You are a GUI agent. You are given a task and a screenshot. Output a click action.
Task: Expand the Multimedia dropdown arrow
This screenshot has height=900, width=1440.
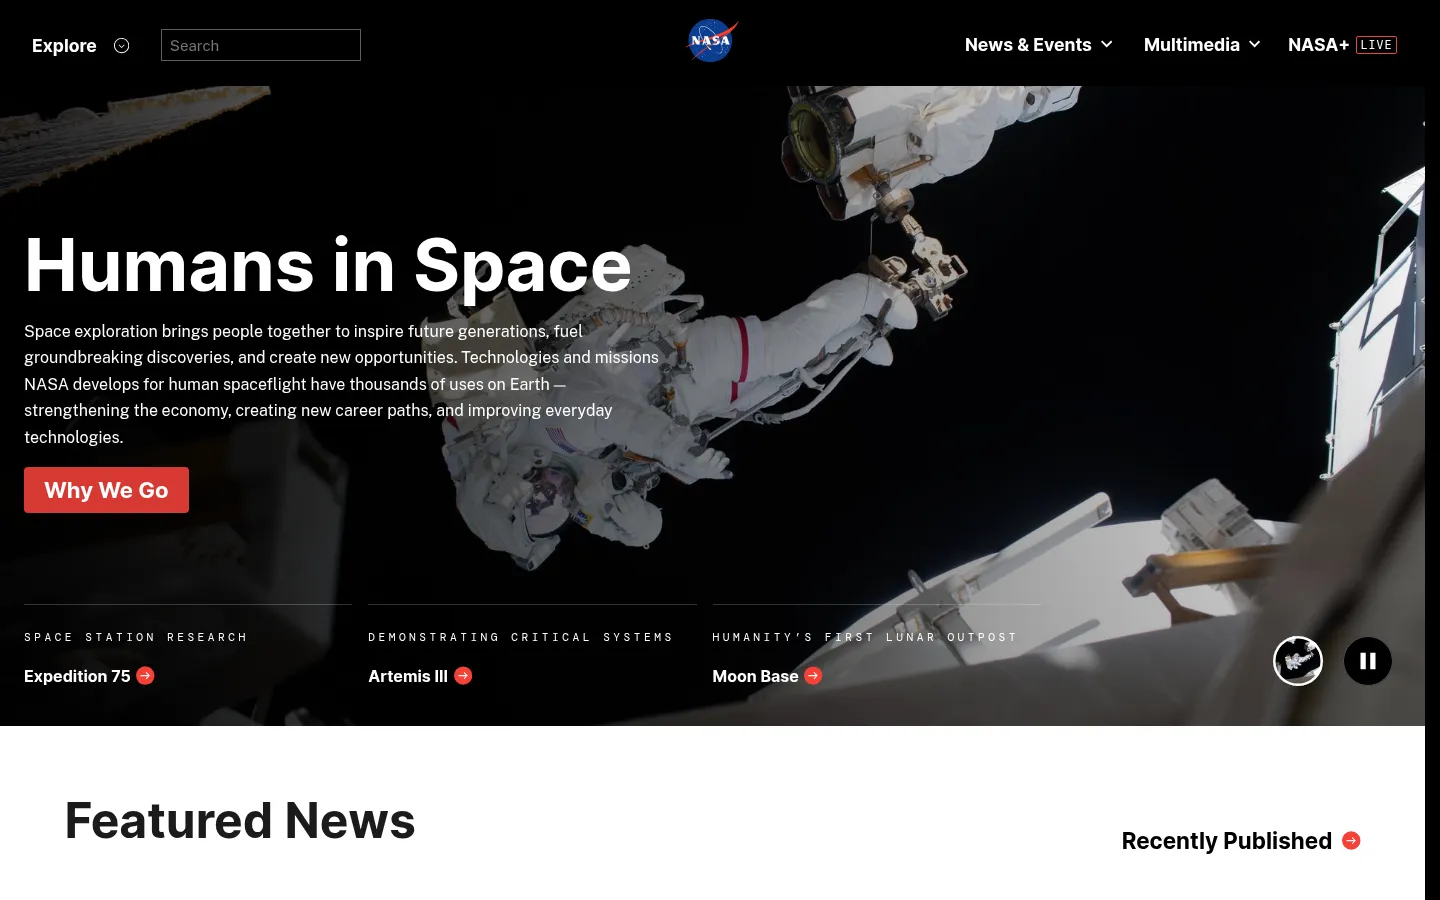tap(1254, 45)
